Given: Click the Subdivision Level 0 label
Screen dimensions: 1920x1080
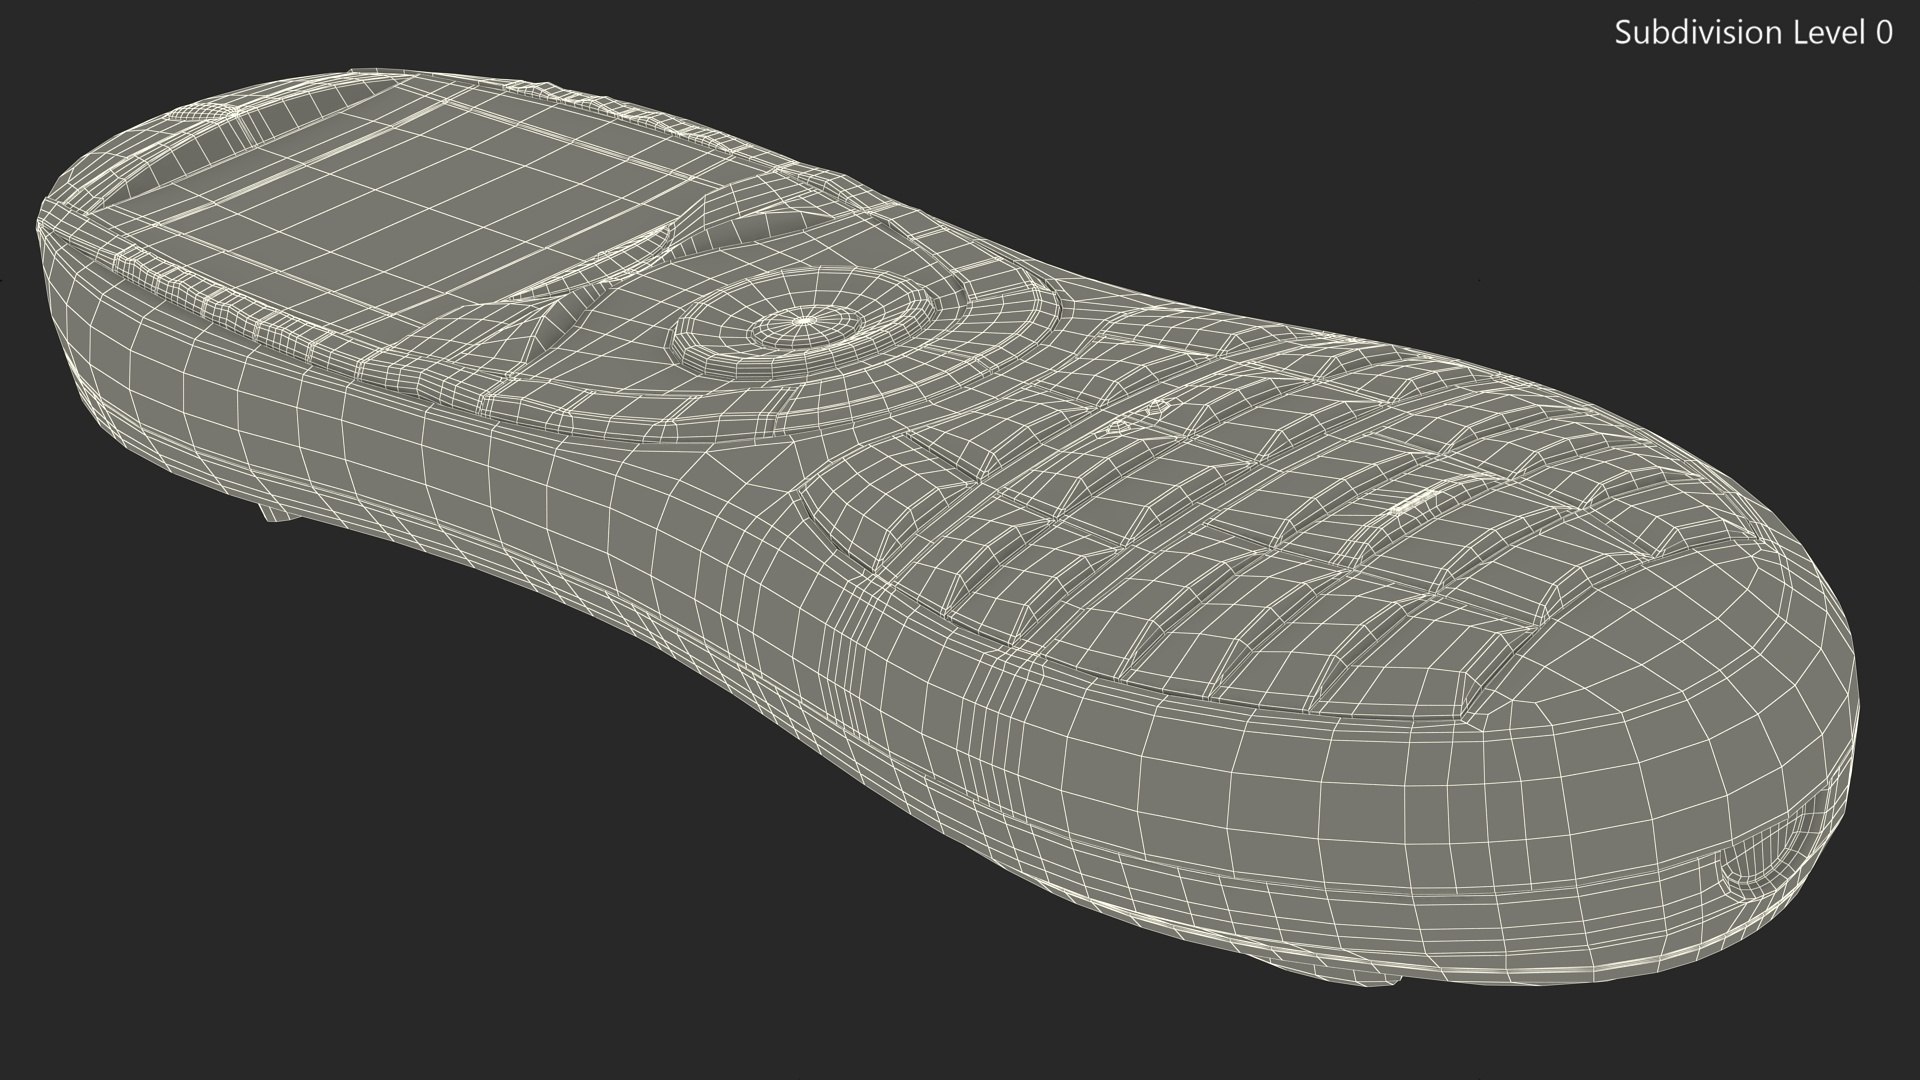Looking at the screenshot, I should 1753,33.
